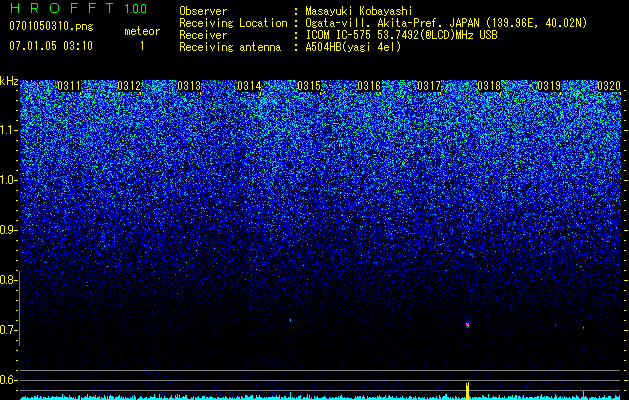The height and width of the screenshot is (400, 629).
Task: Click the 1.1 kHz axis tick label
Action: pyautogui.click(x=8, y=130)
